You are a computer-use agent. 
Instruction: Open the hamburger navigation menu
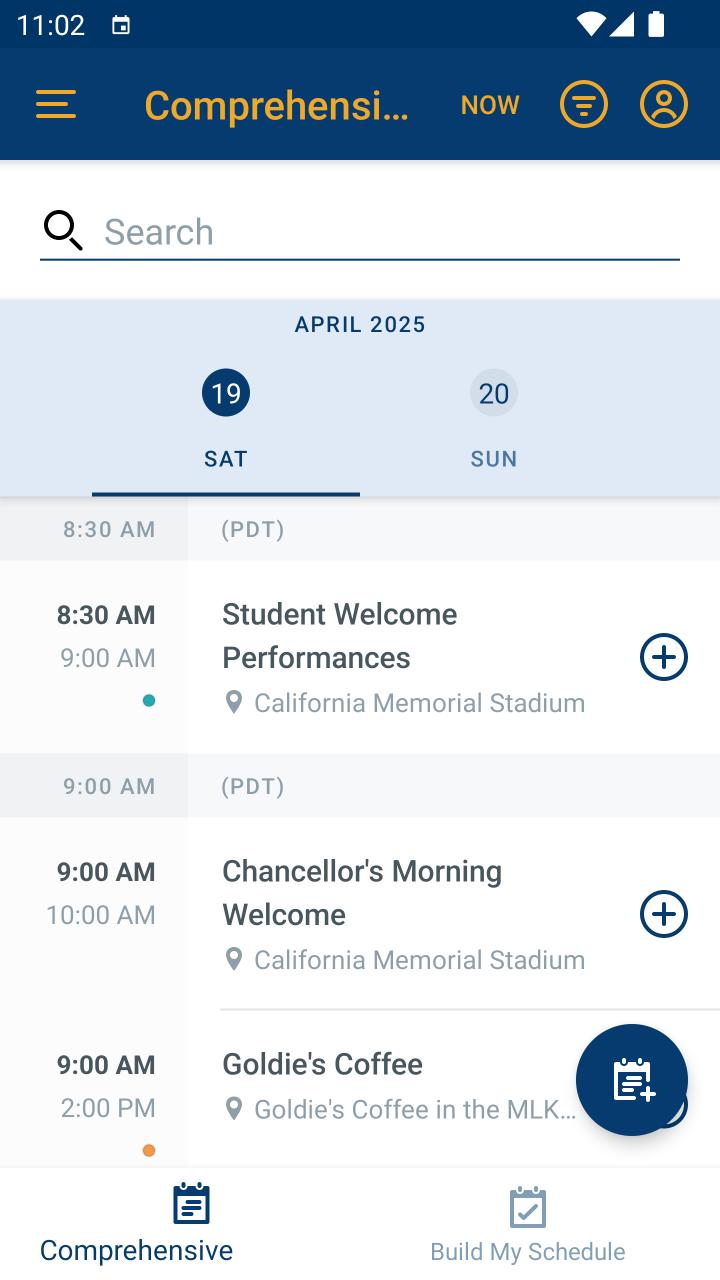point(56,104)
